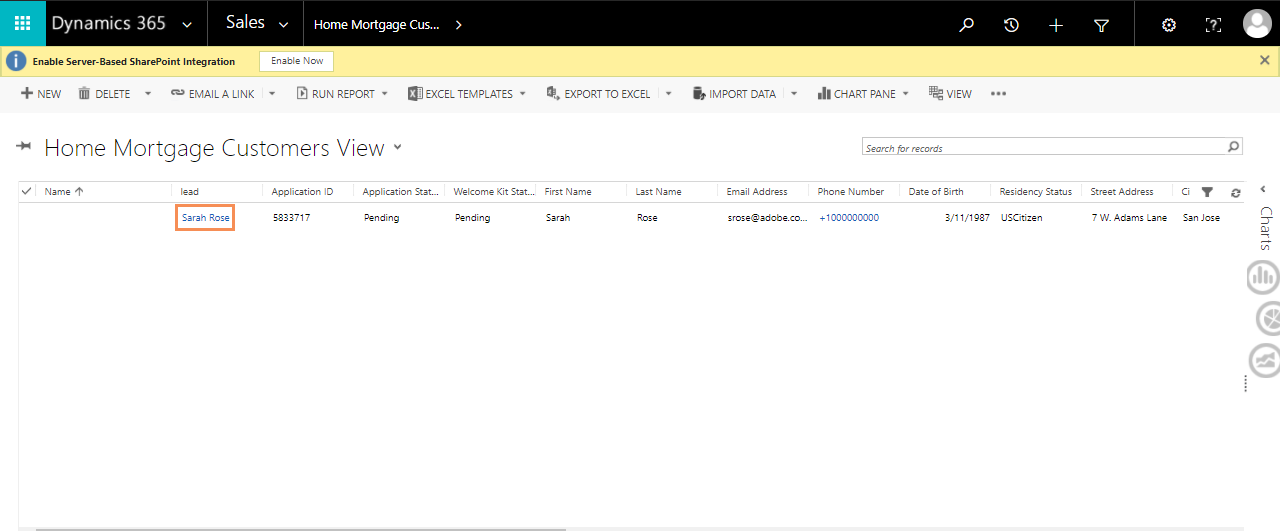Sort by First Name column header
1280x531 pixels.
click(x=568, y=191)
